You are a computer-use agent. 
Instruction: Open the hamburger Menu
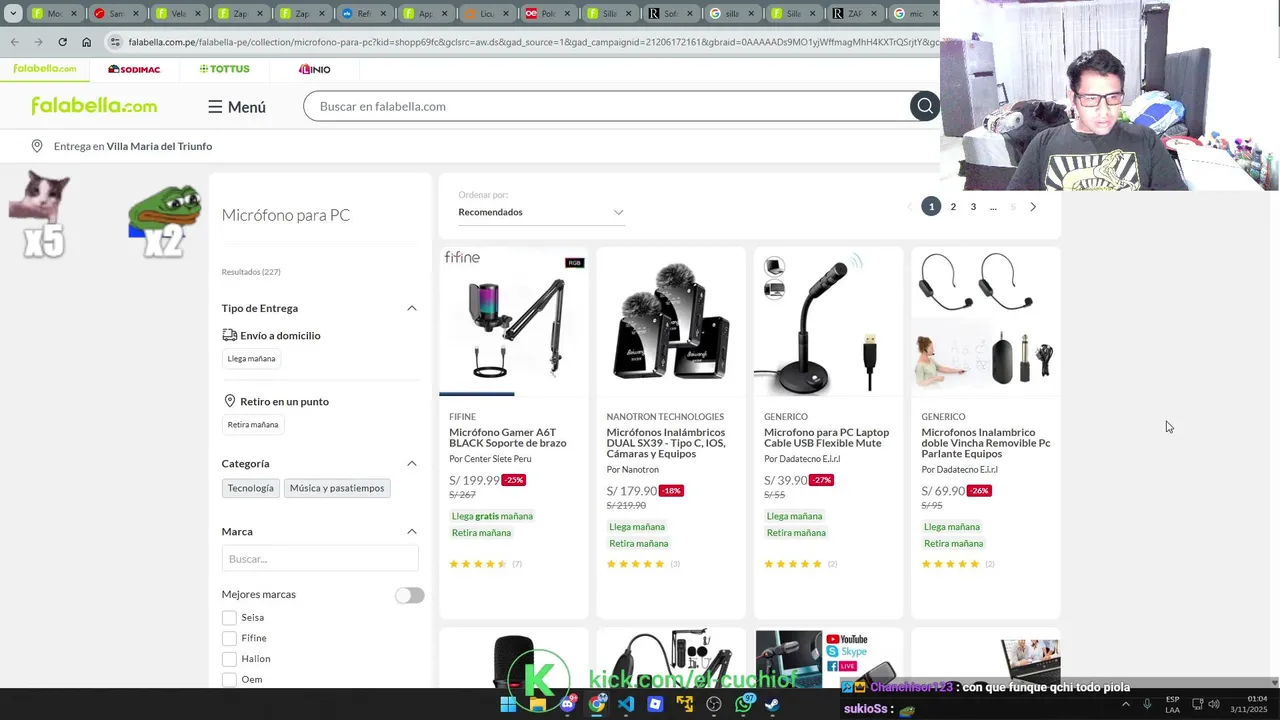237,107
